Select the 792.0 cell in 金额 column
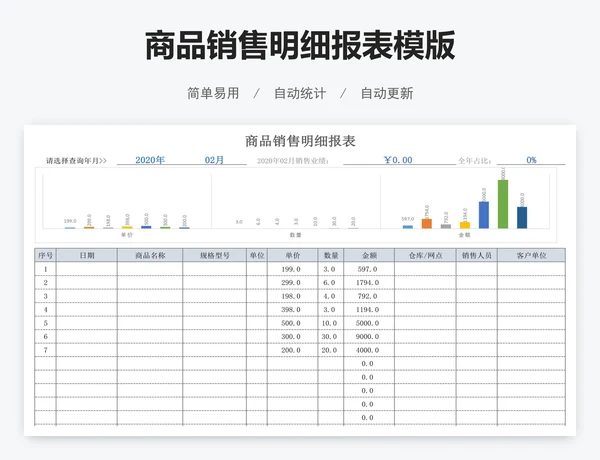 369,296
